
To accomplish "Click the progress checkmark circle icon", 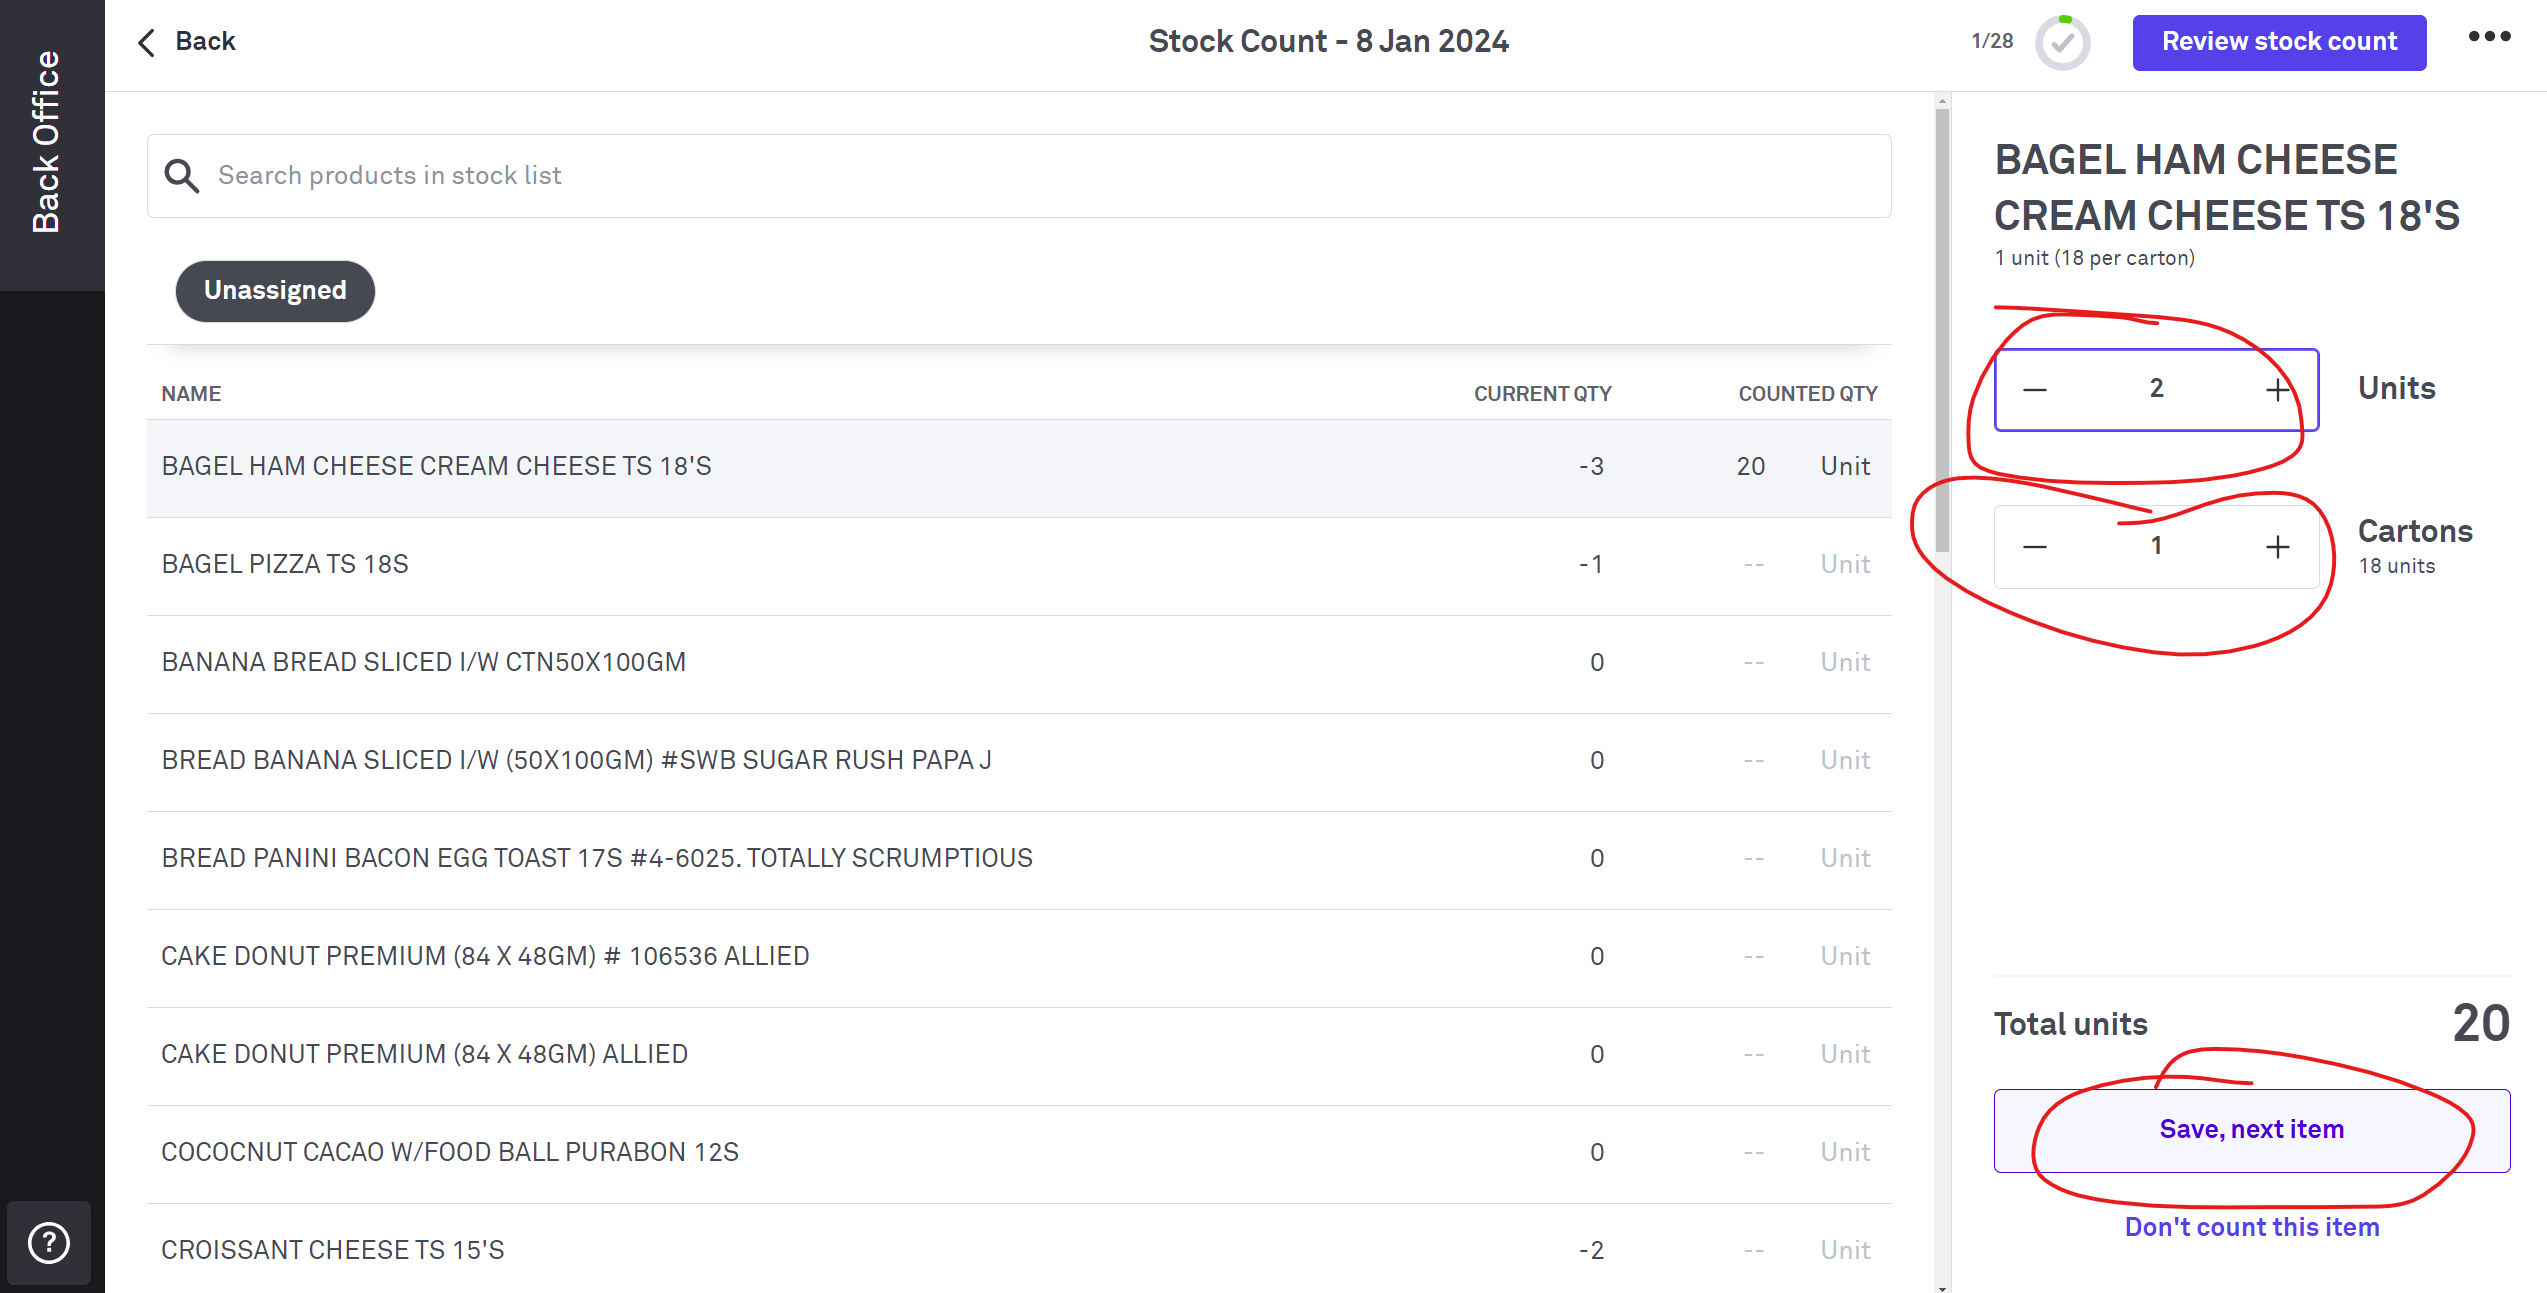I will (x=2062, y=43).
